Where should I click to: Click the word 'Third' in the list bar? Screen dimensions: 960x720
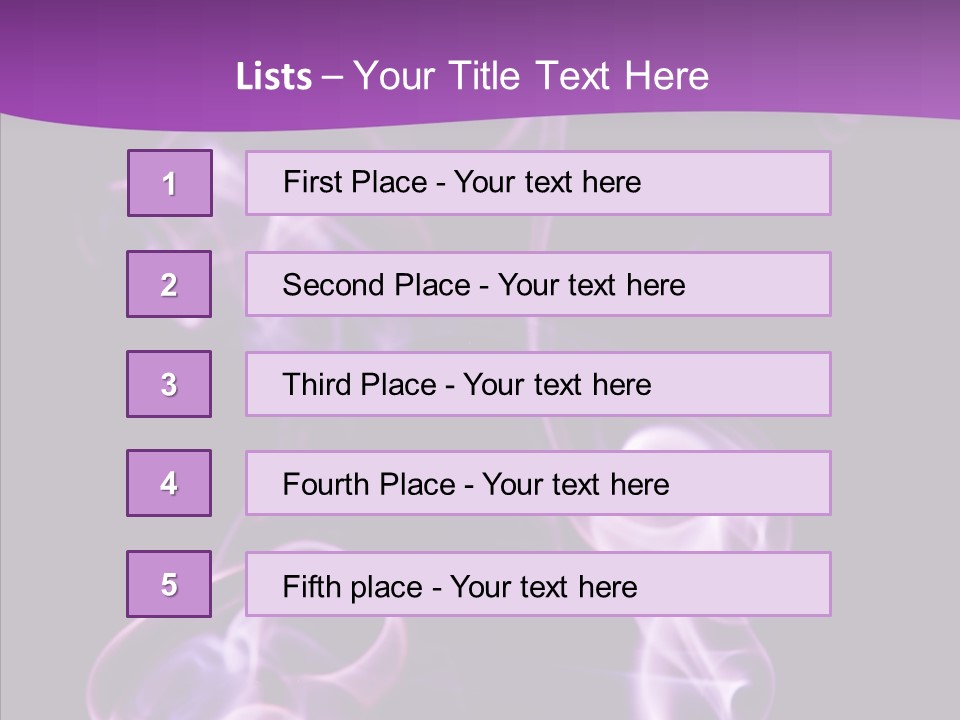[x=316, y=384]
